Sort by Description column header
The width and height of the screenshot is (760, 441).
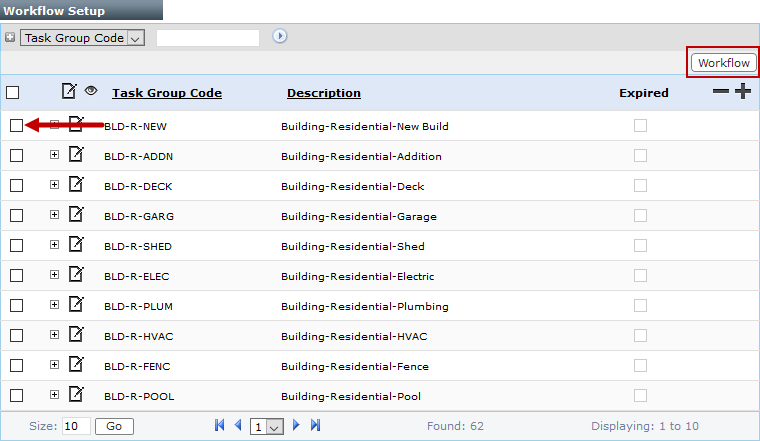click(x=323, y=93)
